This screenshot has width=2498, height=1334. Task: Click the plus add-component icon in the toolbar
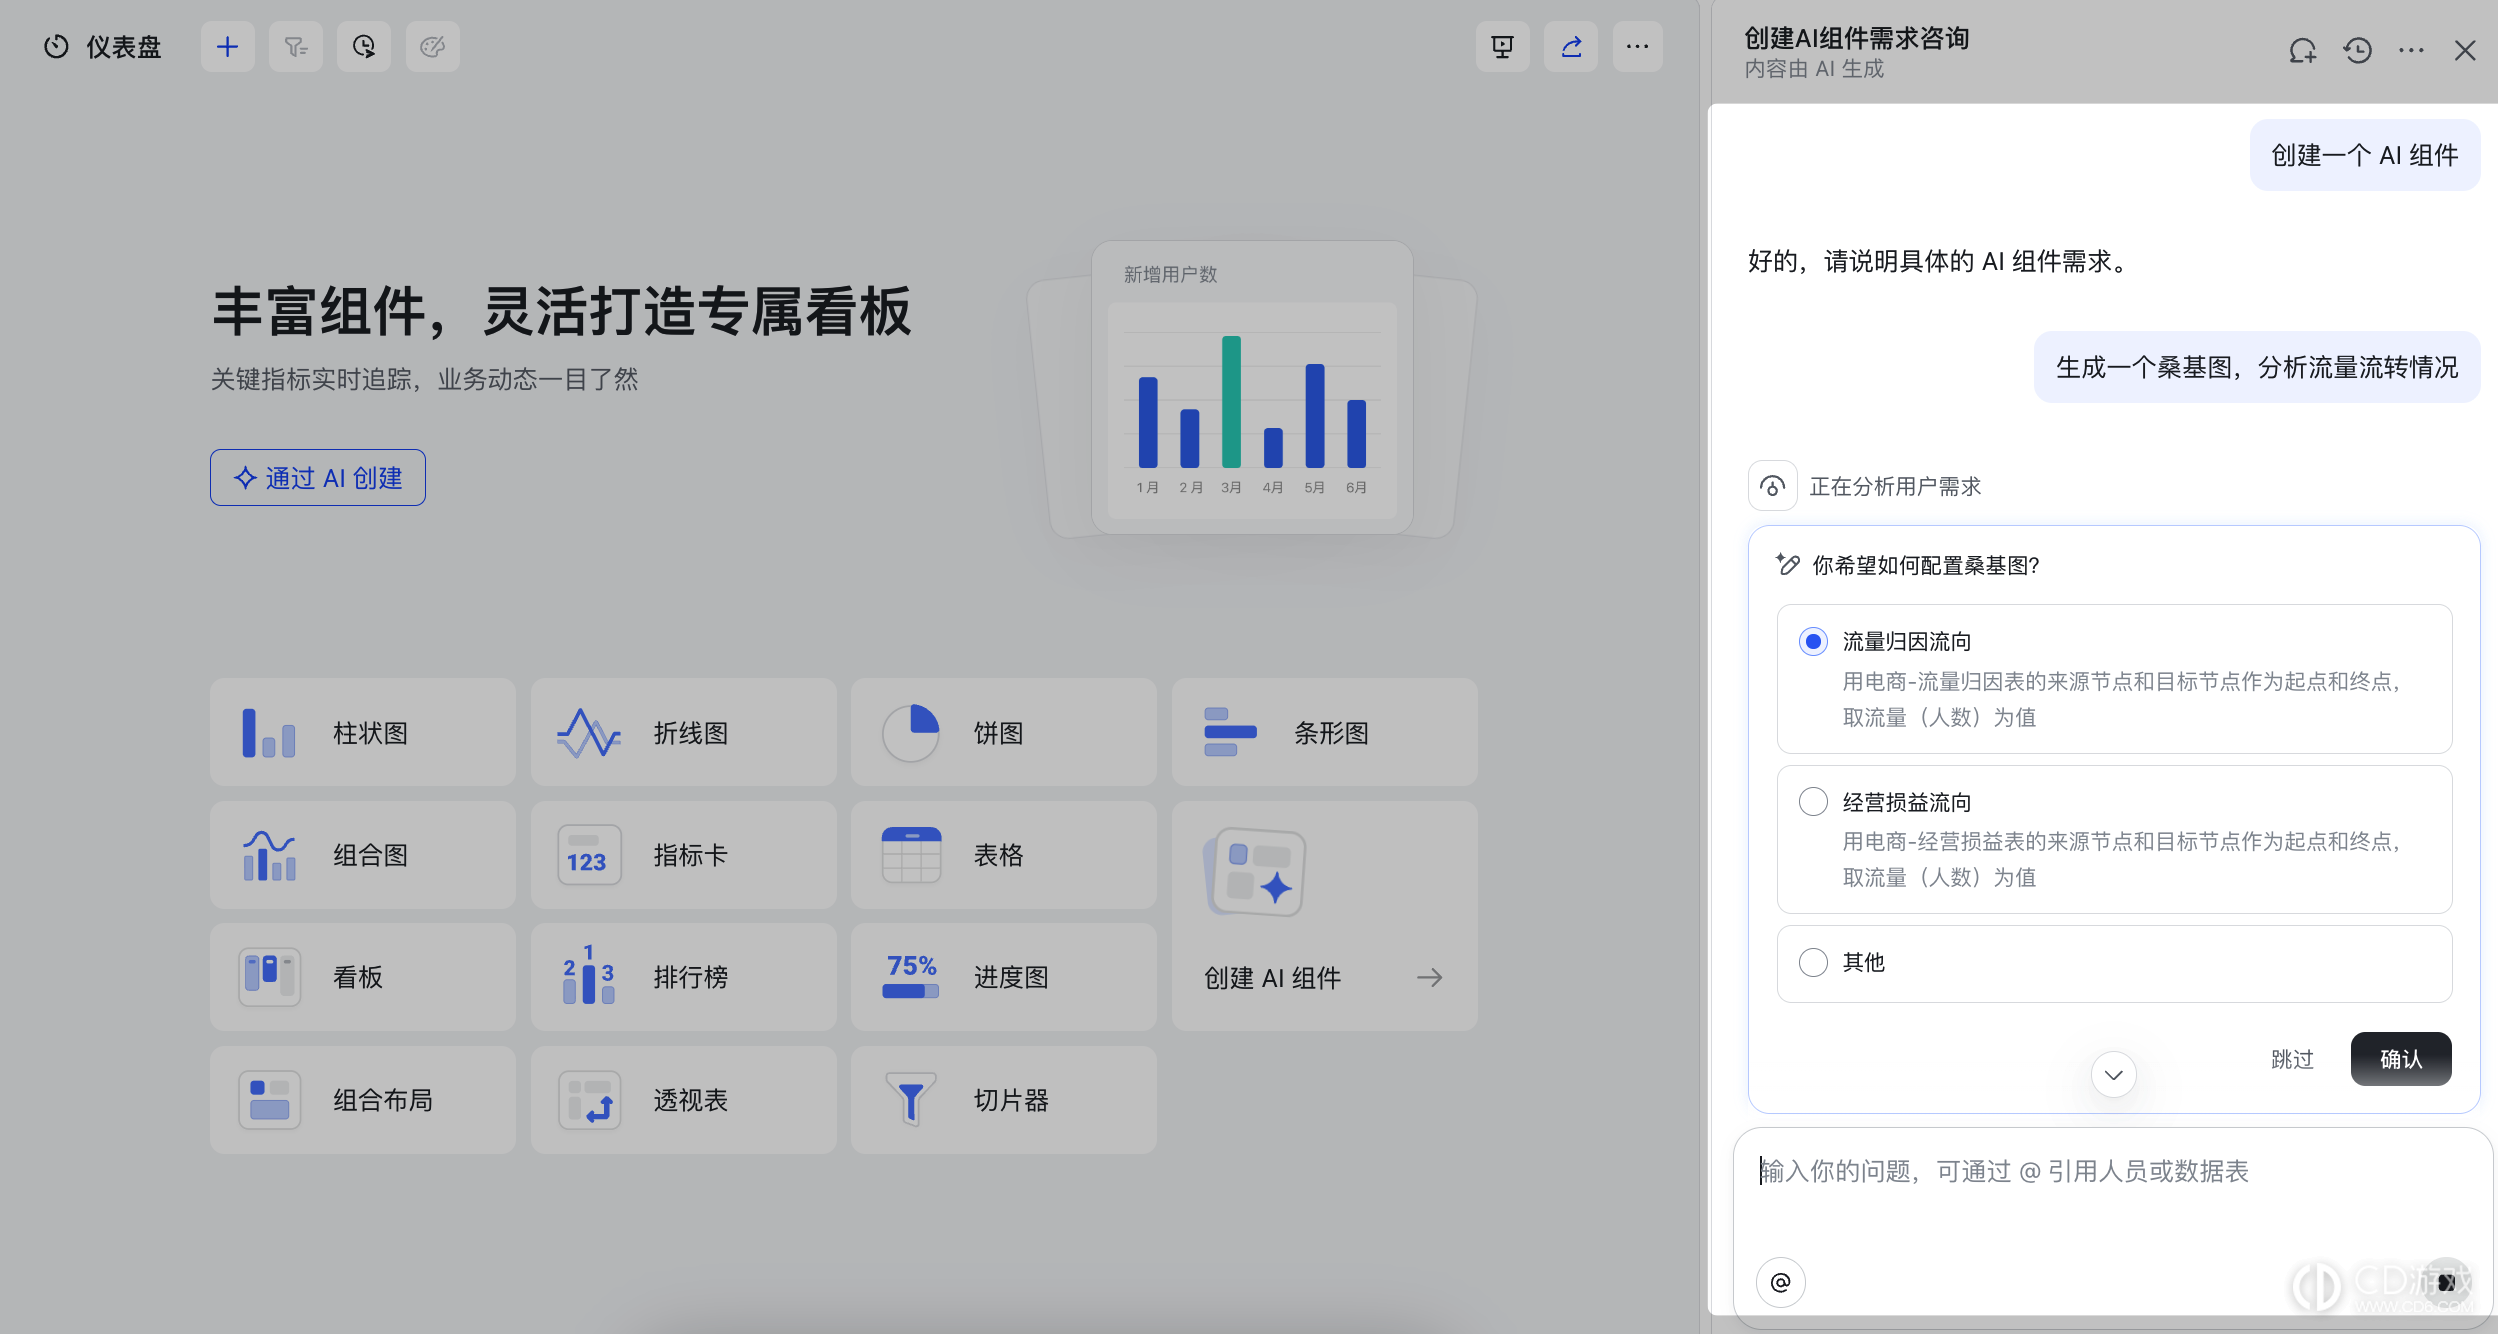click(x=228, y=47)
